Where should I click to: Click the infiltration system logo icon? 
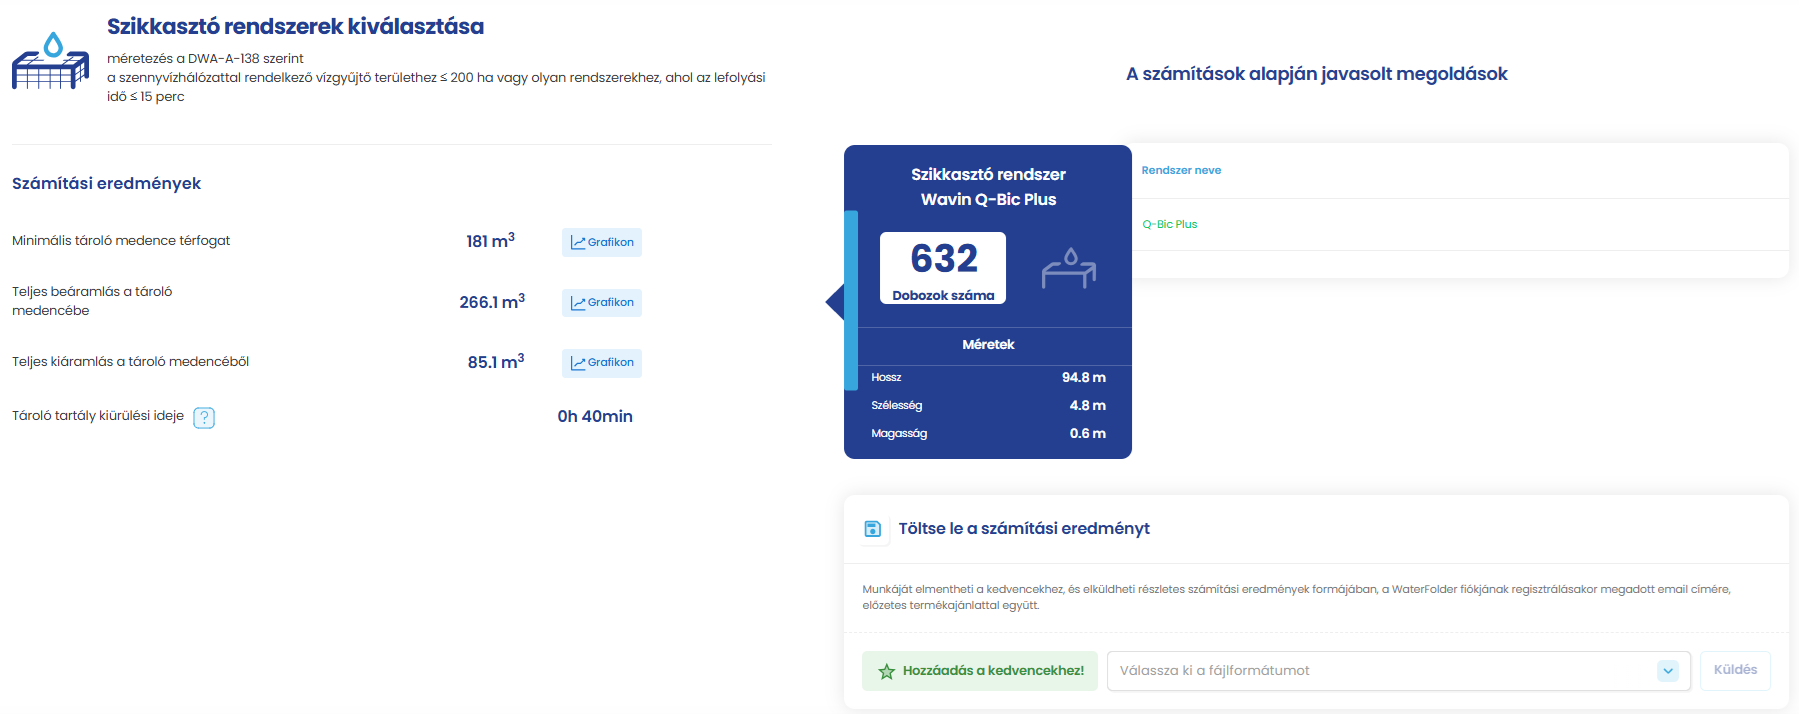click(50, 62)
